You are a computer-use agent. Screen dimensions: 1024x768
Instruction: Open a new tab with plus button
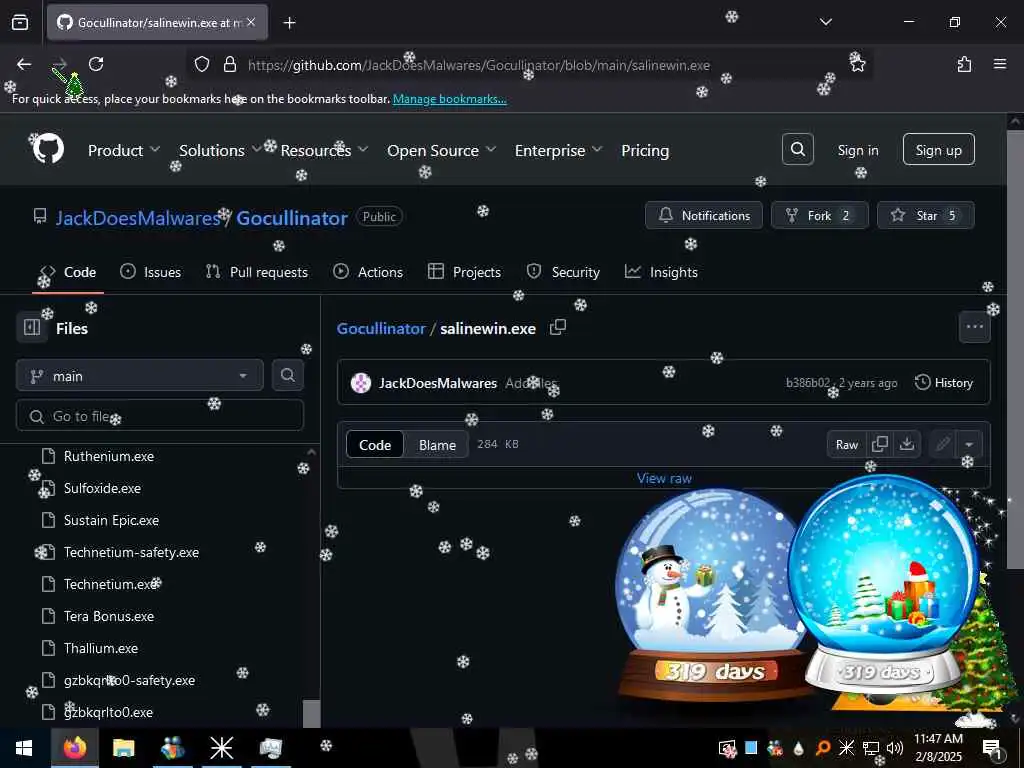pos(289,23)
